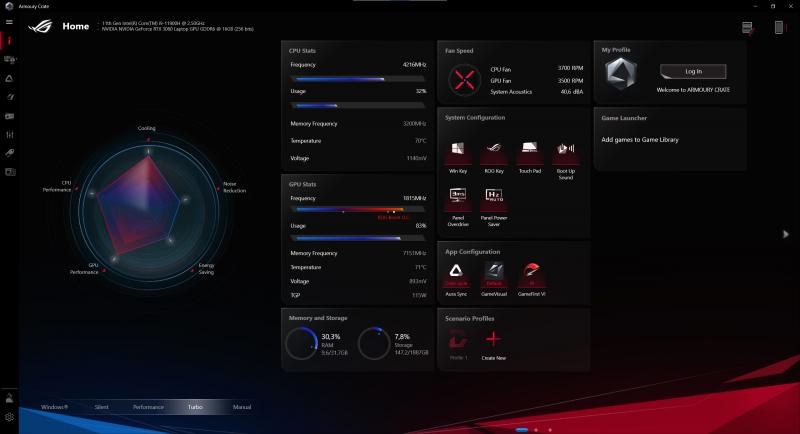Open the user account icon in the sidebar
This screenshot has width=800, height=434.
click(x=9, y=398)
